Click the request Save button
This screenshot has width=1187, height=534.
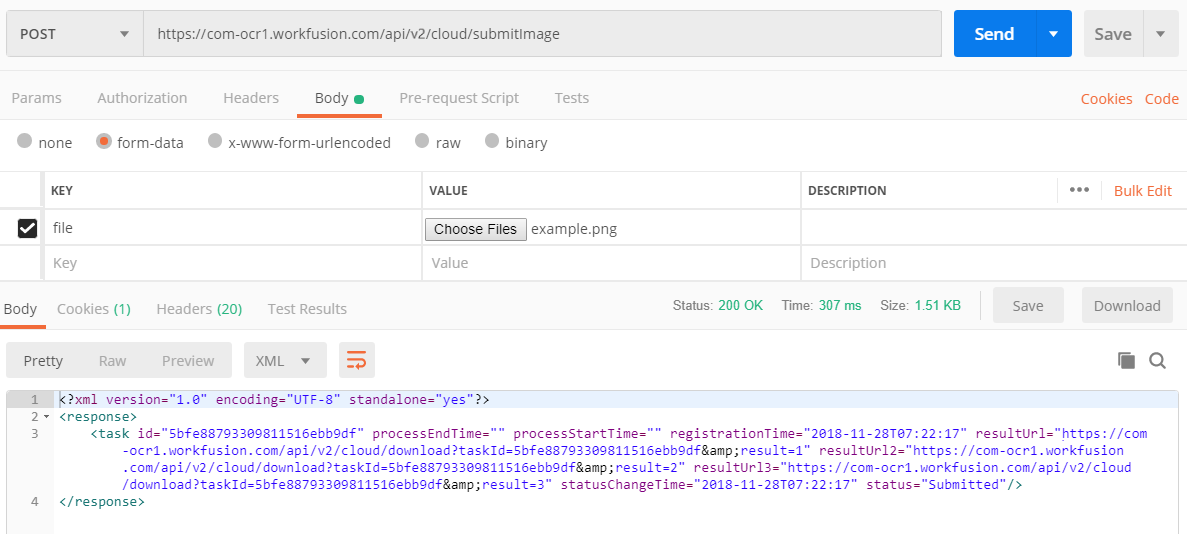(x=1114, y=34)
